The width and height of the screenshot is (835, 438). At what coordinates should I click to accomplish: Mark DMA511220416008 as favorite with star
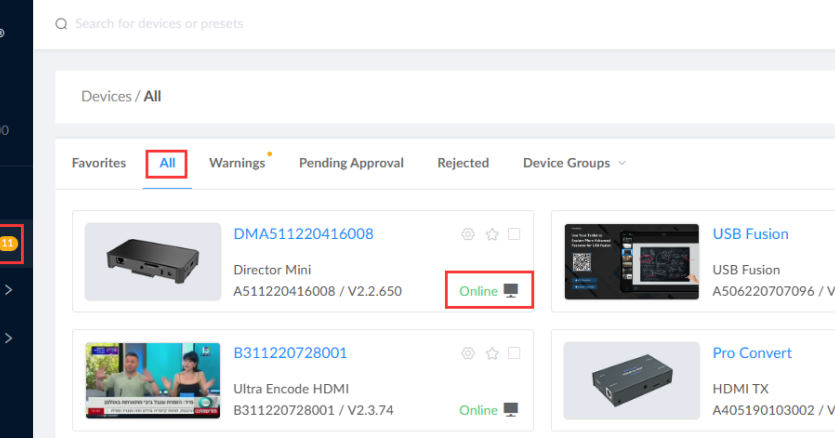pyautogui.click(x=492, y=234)
